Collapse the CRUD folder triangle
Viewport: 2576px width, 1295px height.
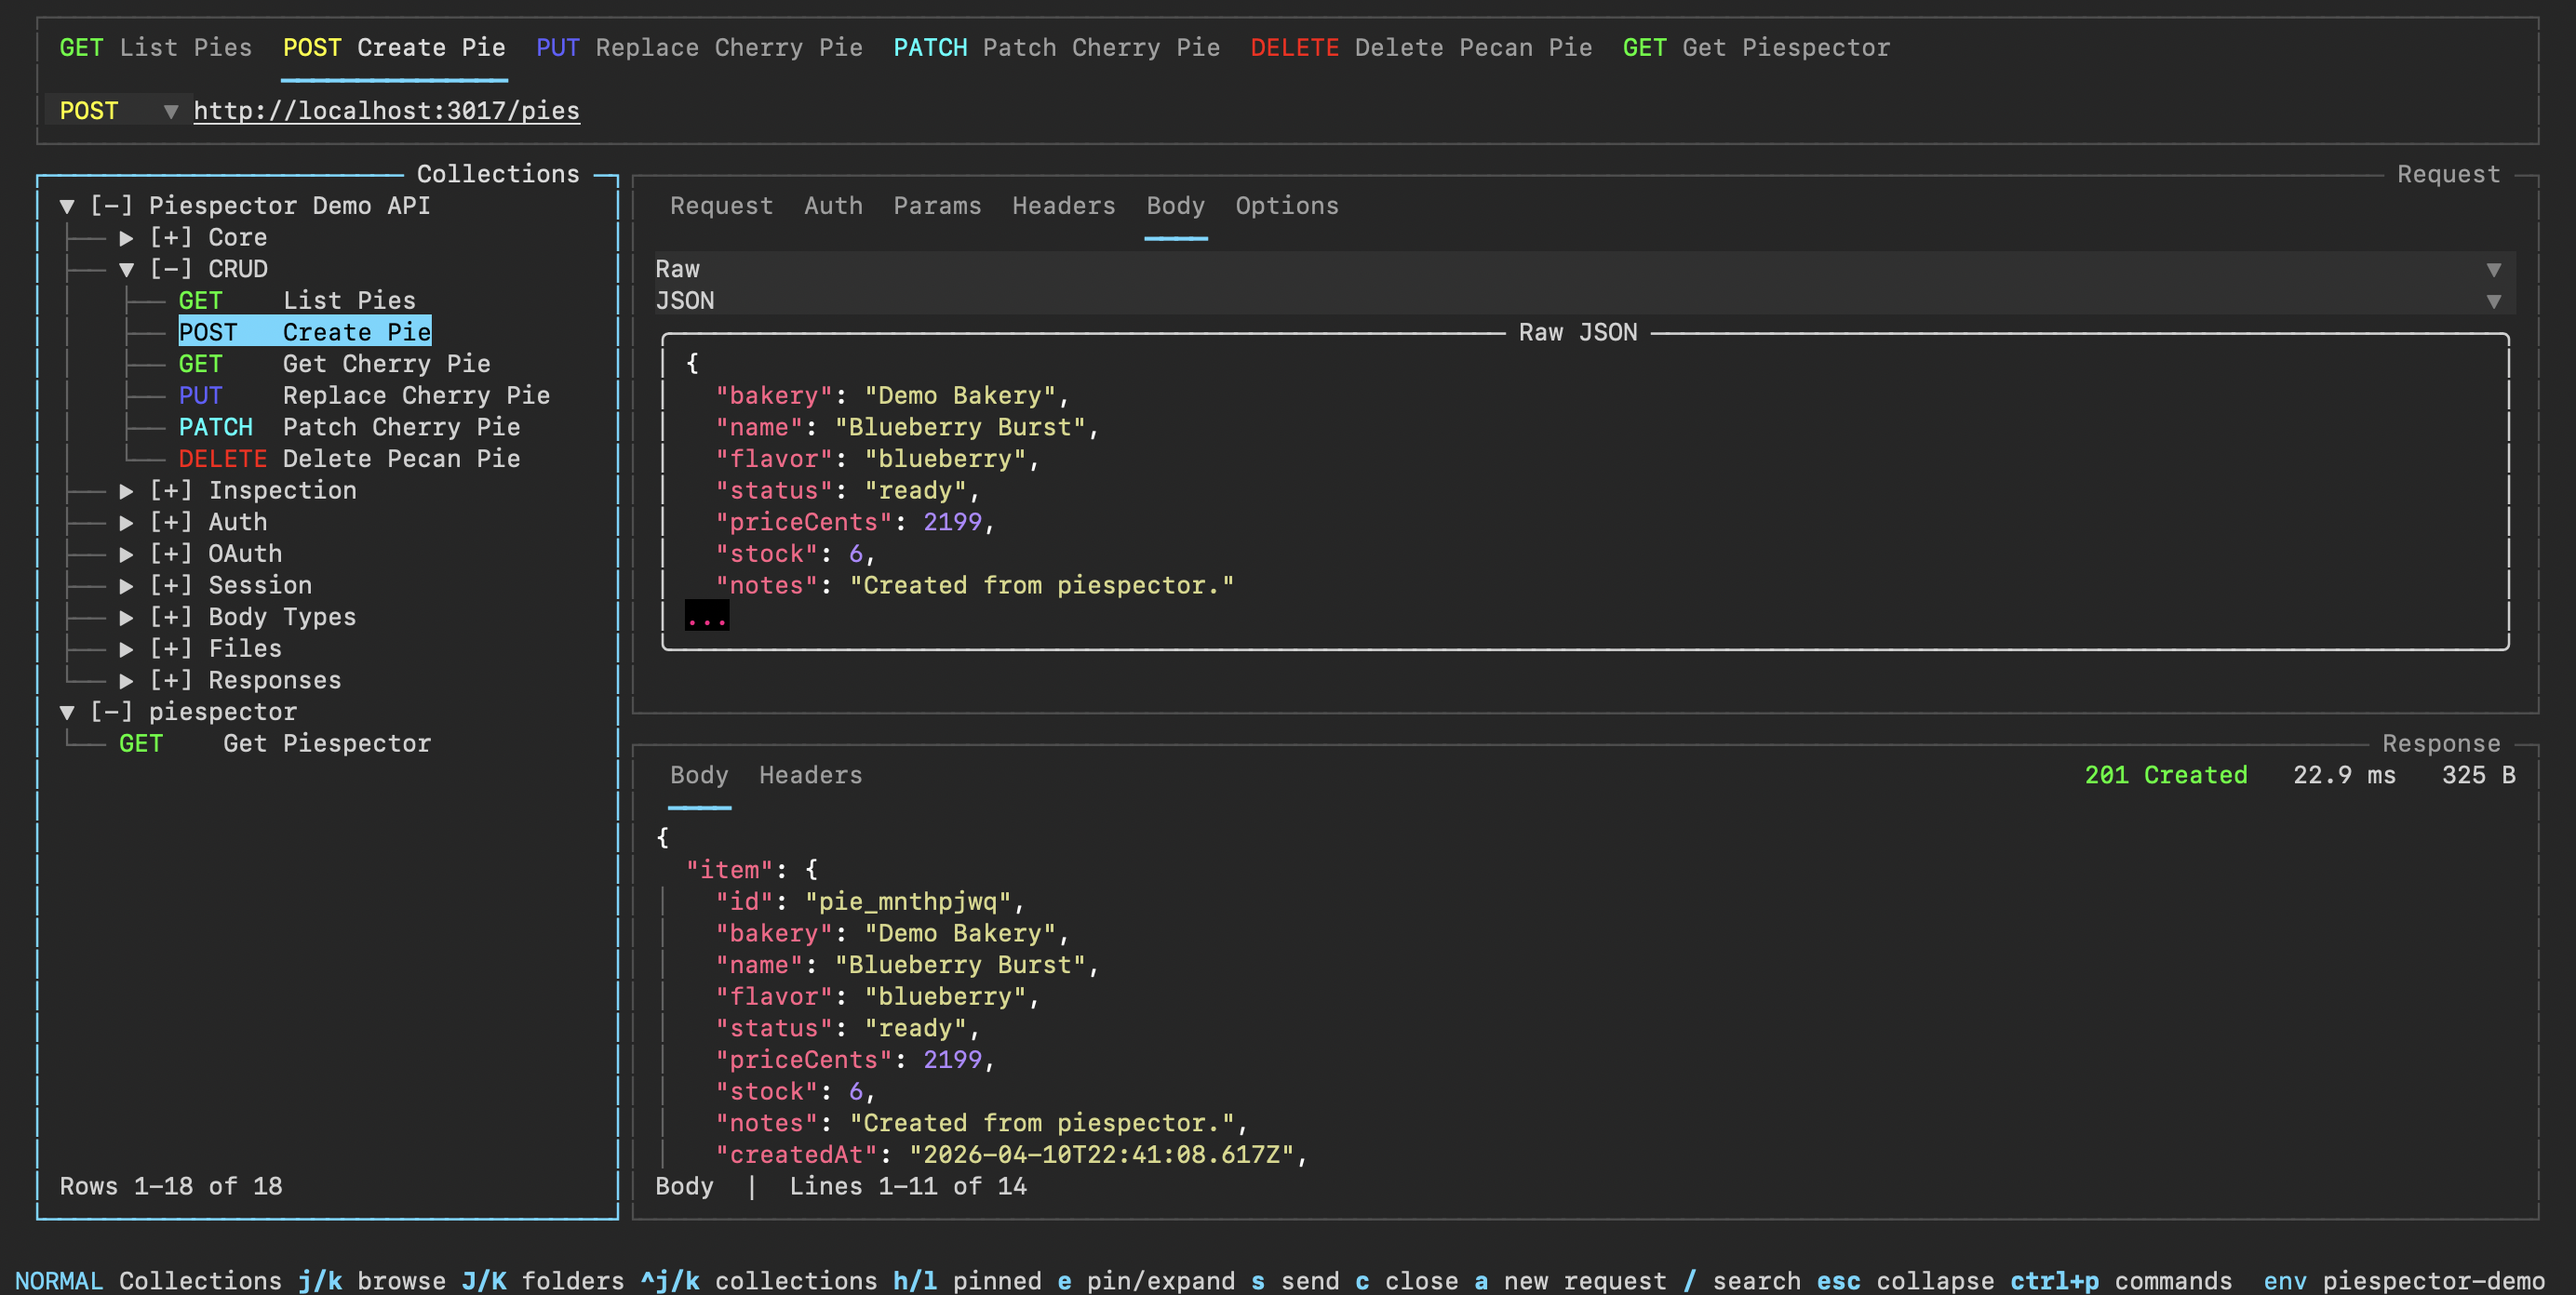[126, 269]
